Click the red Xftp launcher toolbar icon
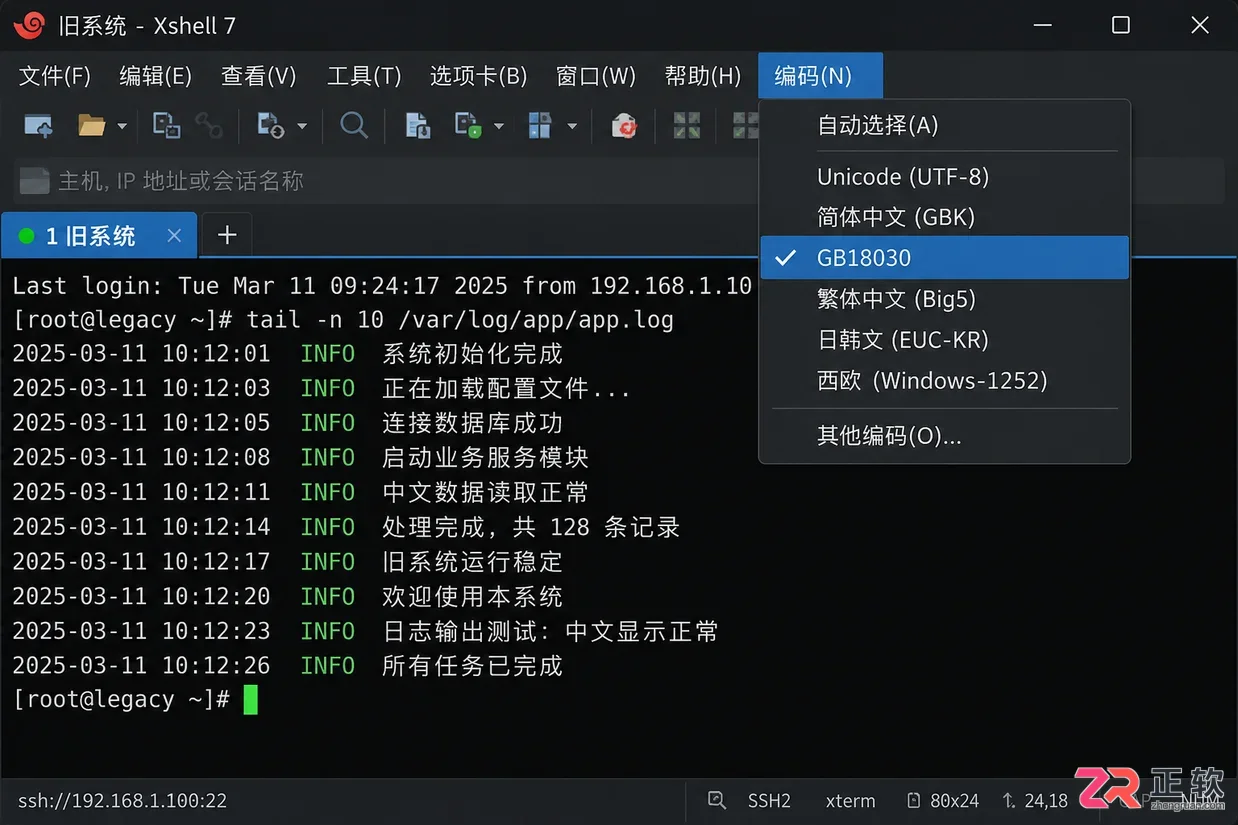Image resolution: width=1238 pixels, height=825 pixels. click(x=625, y=126)
